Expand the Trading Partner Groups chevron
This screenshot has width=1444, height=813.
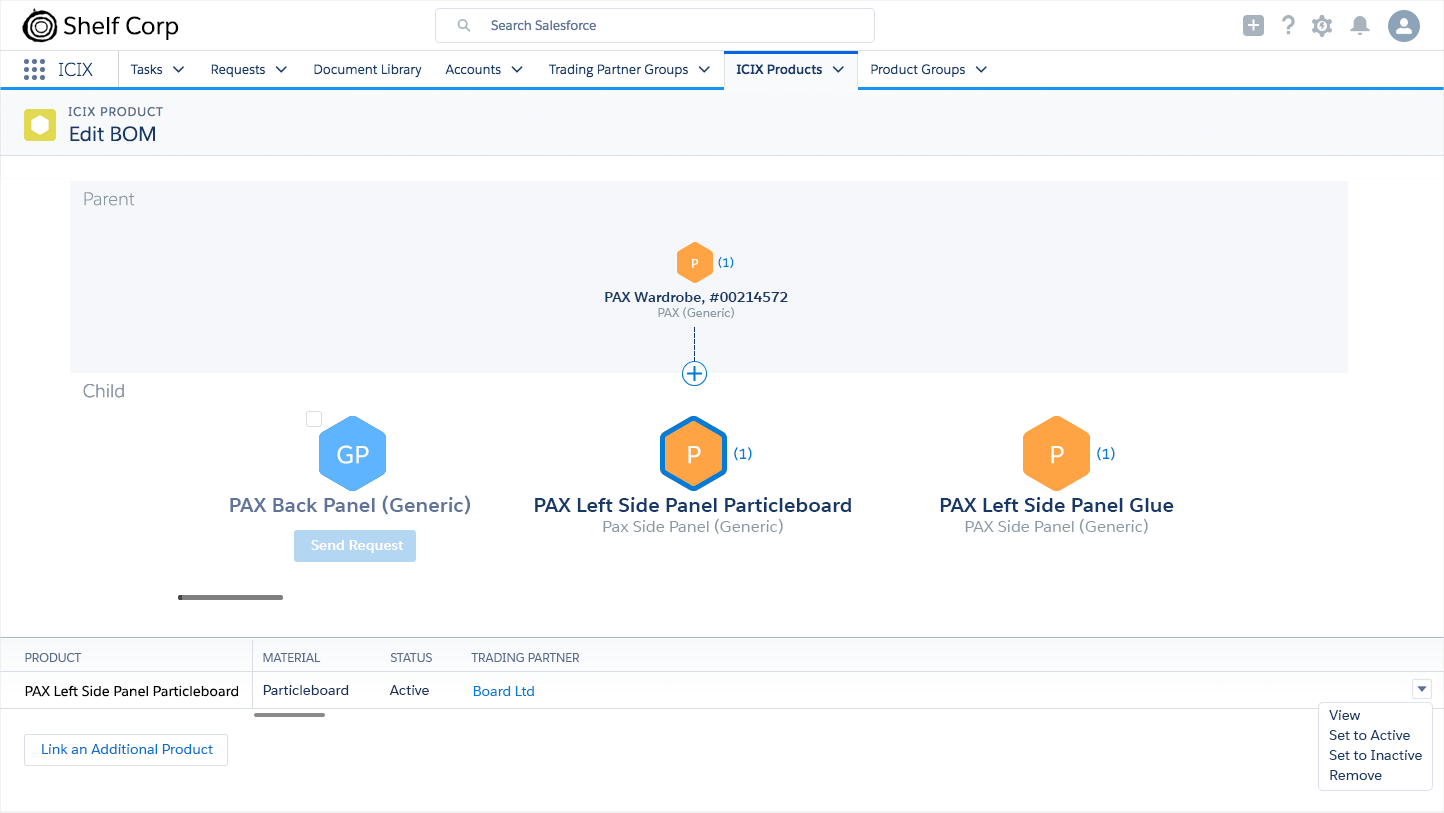(x=704, y=70)
